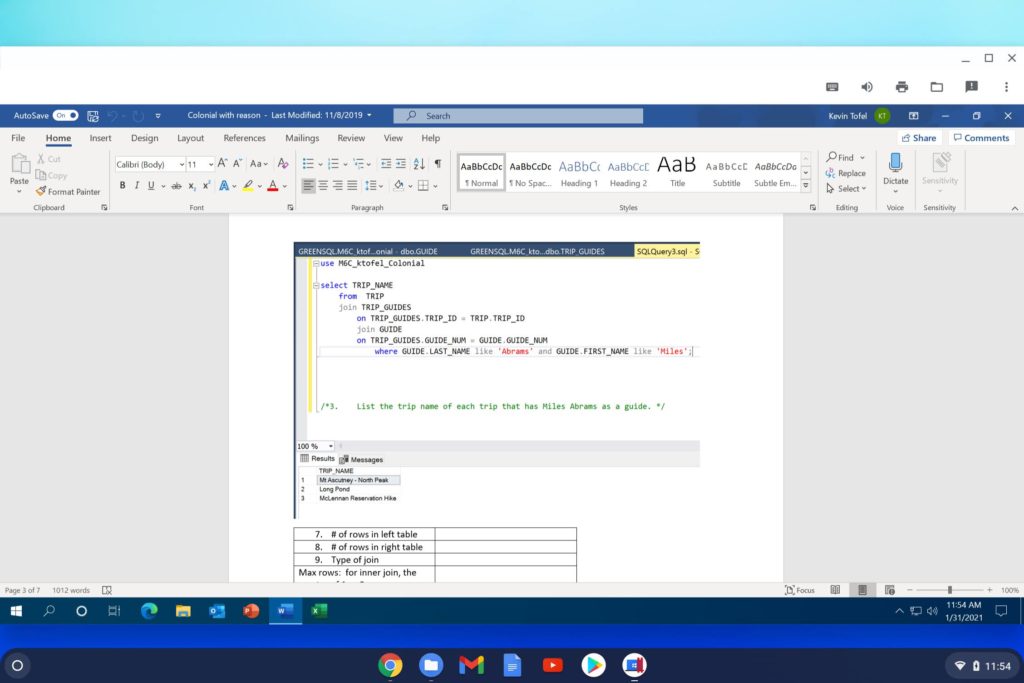Align text left
The height and width of the screenshot is (683, 1024).
pos(308,186)
